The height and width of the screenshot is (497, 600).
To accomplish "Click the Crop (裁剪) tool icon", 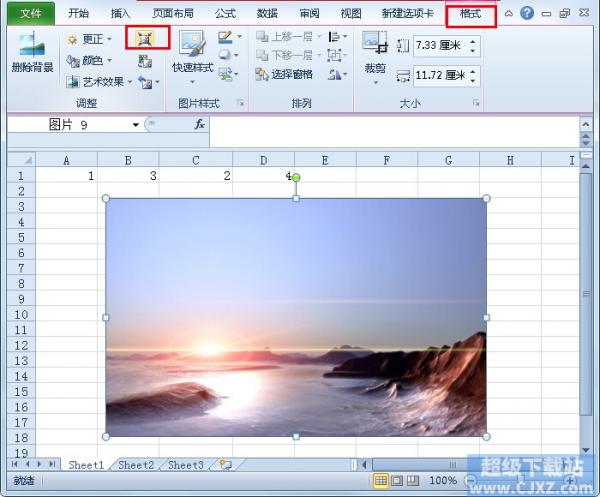I will [375, 42].
